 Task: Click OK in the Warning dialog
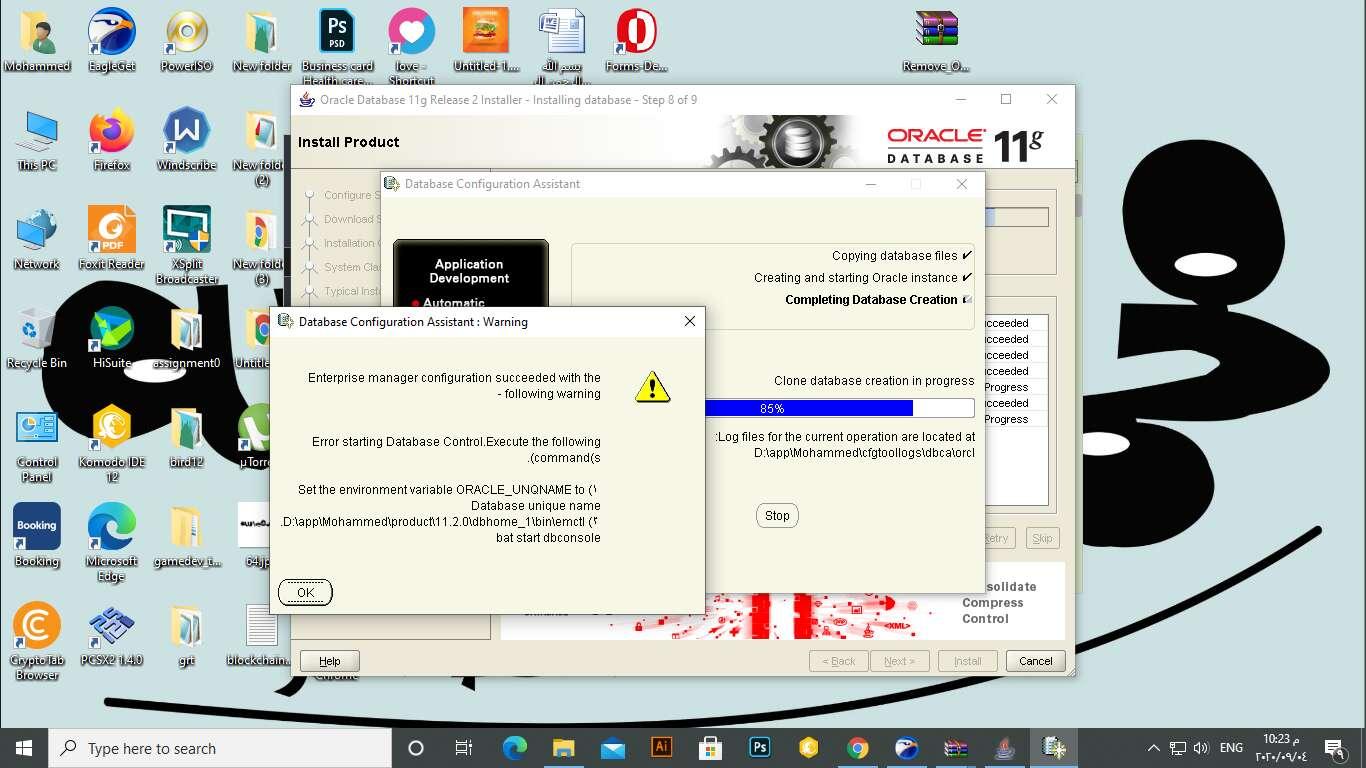tap(305, 592)
